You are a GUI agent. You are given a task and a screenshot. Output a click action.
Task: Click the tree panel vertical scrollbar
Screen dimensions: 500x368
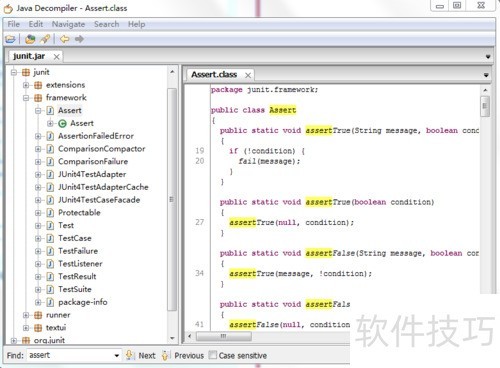[172, 199]
